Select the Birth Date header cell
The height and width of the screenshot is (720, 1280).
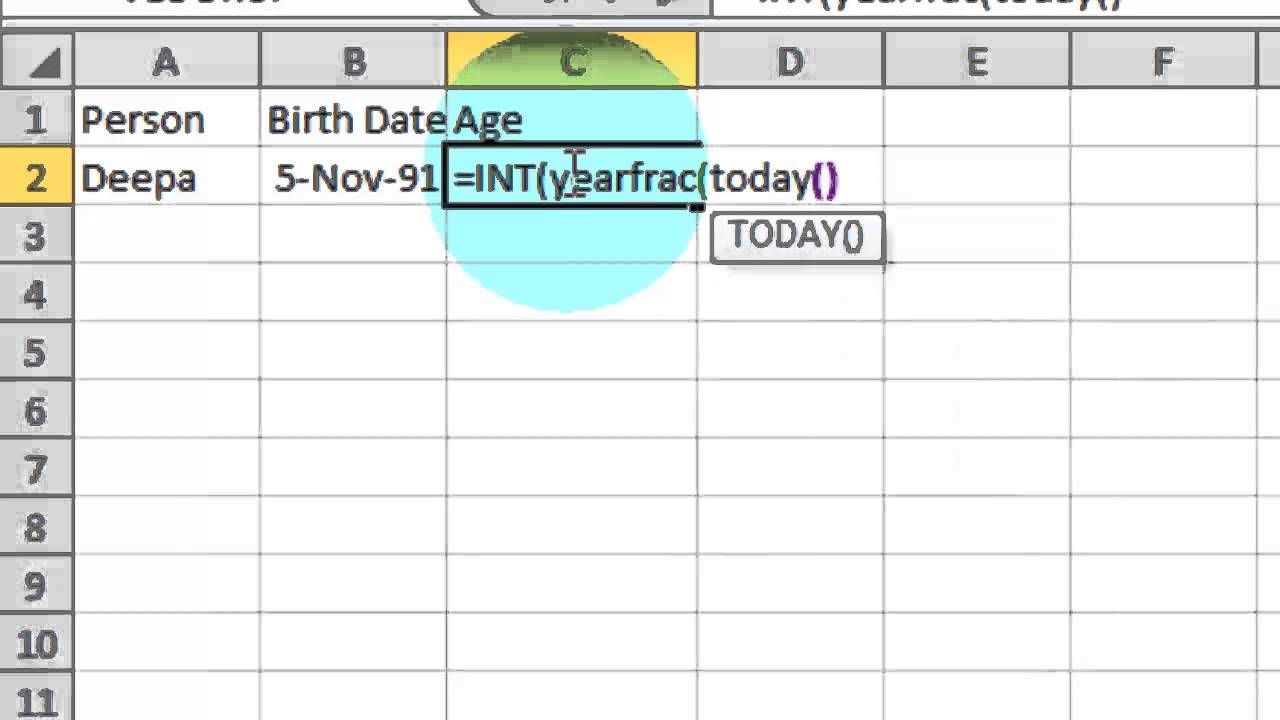(353, 120)
